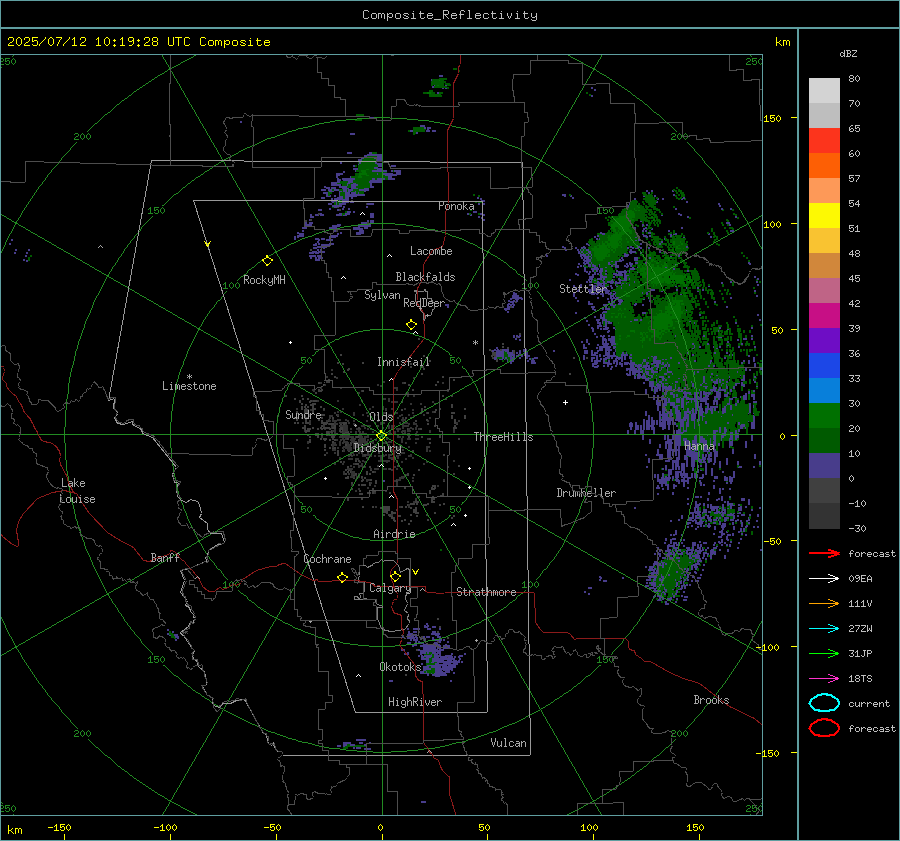Click the dBZ scale heading
Image resolution: width=900 pixels, height=841 pixels.
(848, 53)
